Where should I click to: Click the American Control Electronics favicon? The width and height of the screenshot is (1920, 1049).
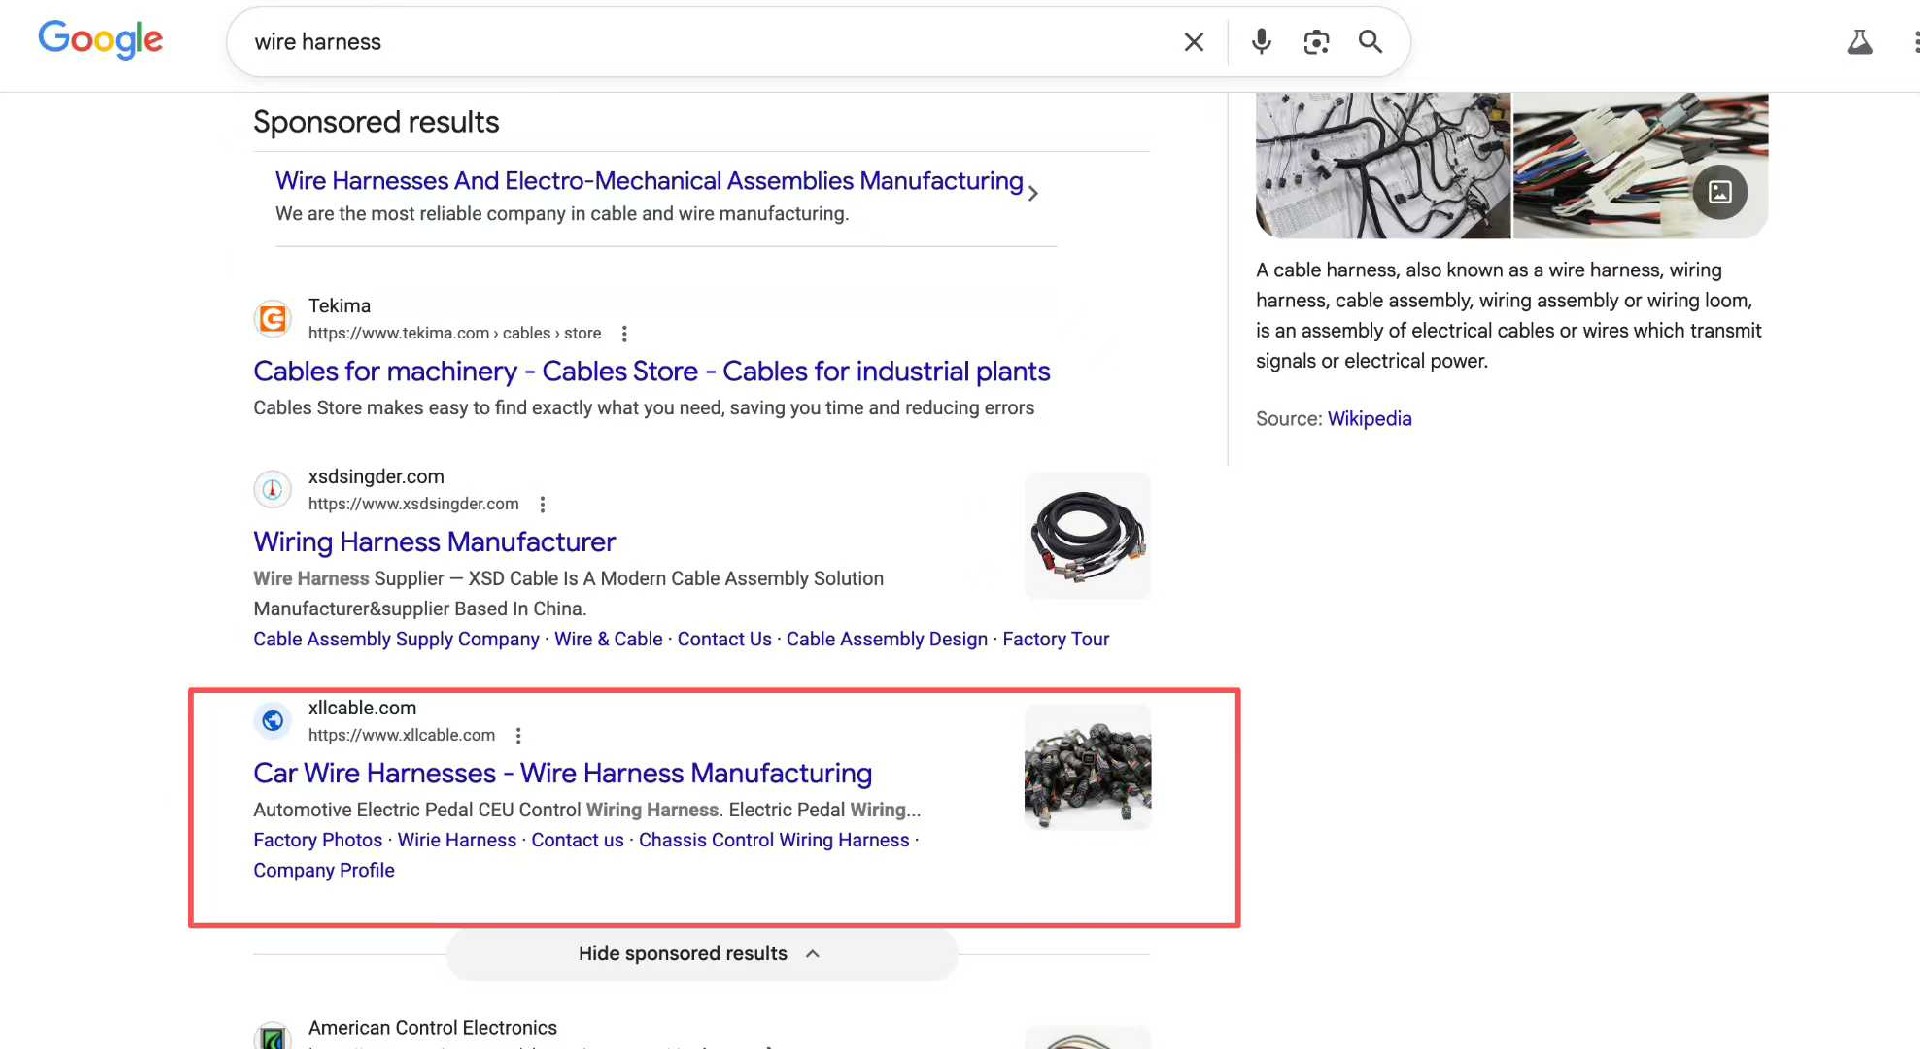(272, 1037)
